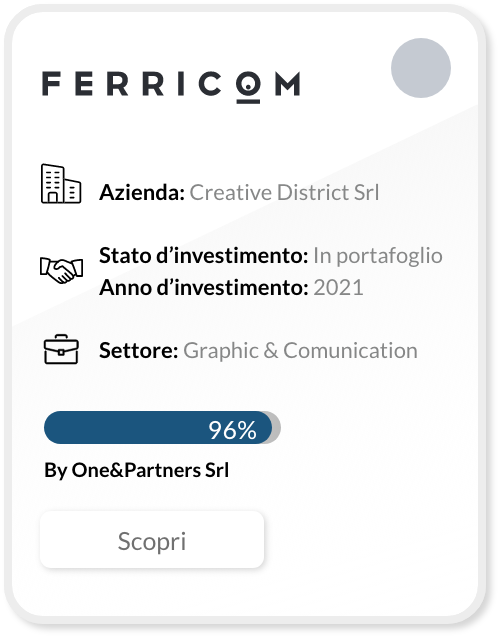
Task: Click the office building icon
Action: 61,184
